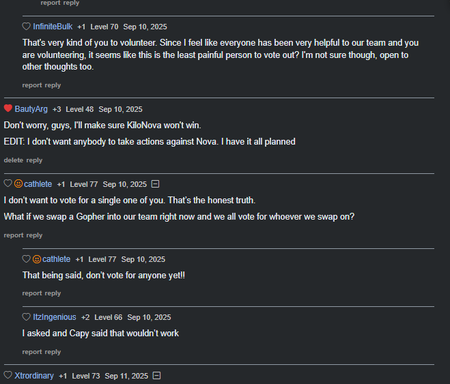The image size is (450, 384).
Task: Open BautyArg's user profile
Action: (x=31, y=109)
